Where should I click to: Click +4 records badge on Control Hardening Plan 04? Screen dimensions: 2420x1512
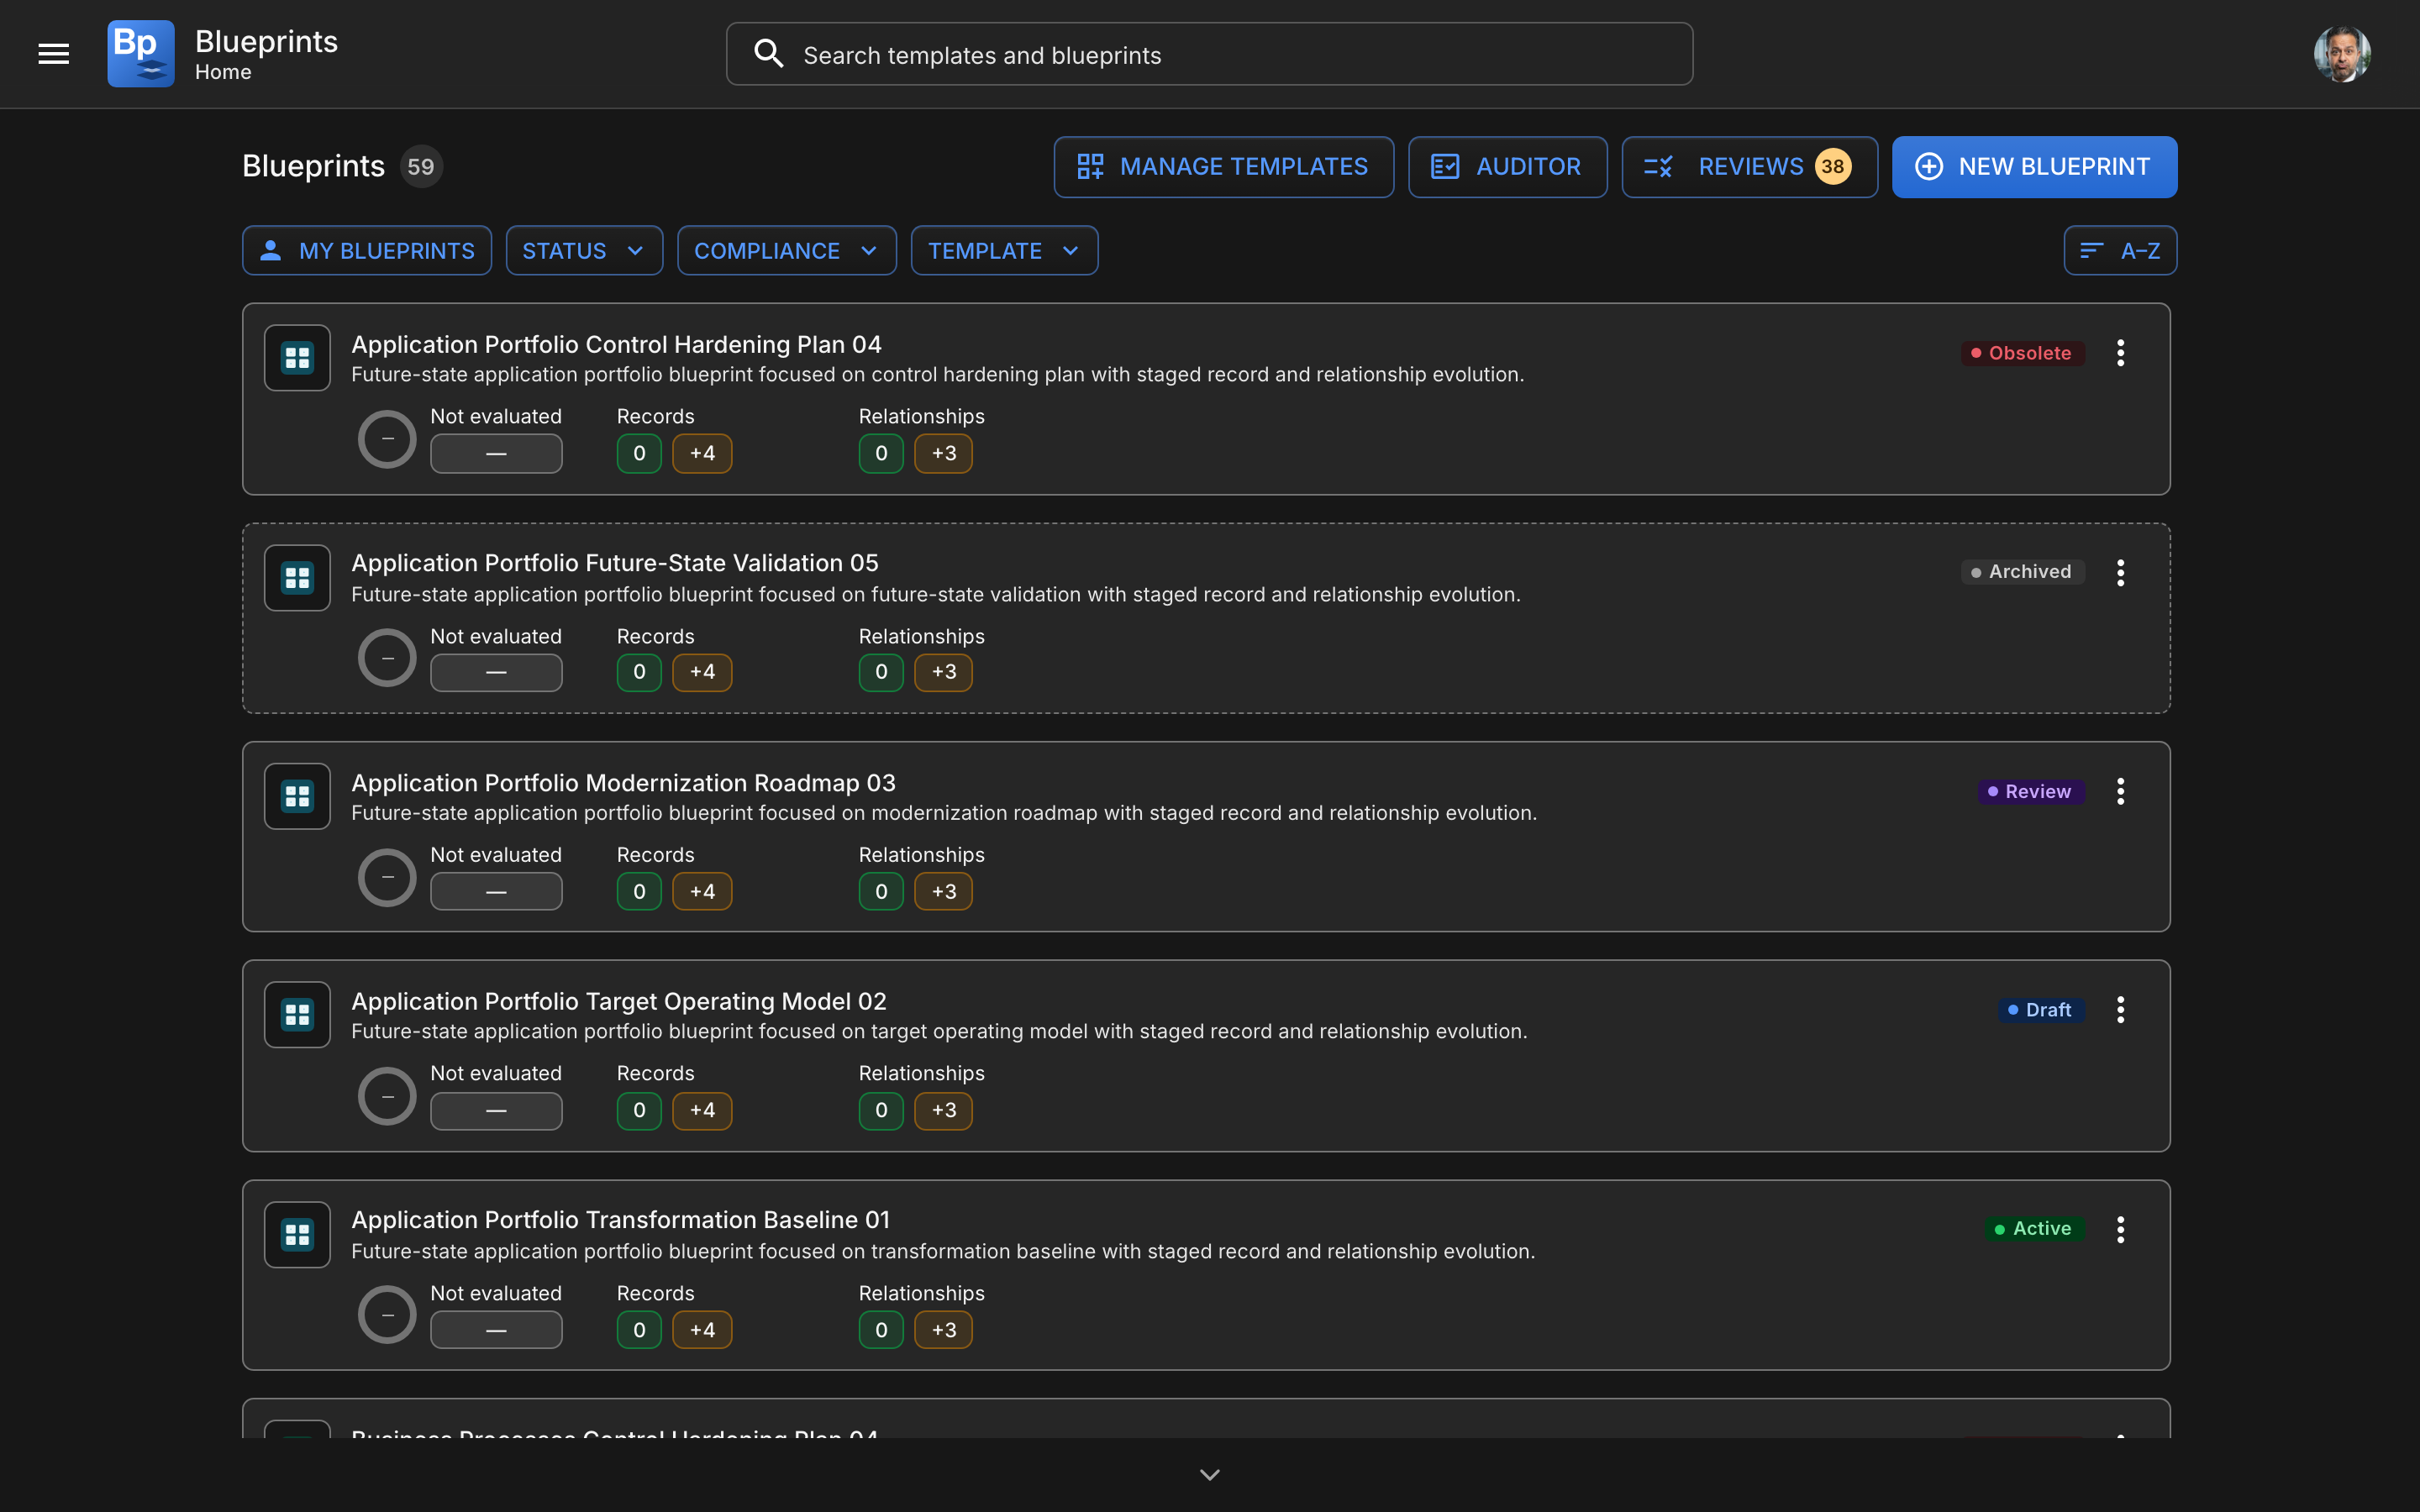point(702,454)
